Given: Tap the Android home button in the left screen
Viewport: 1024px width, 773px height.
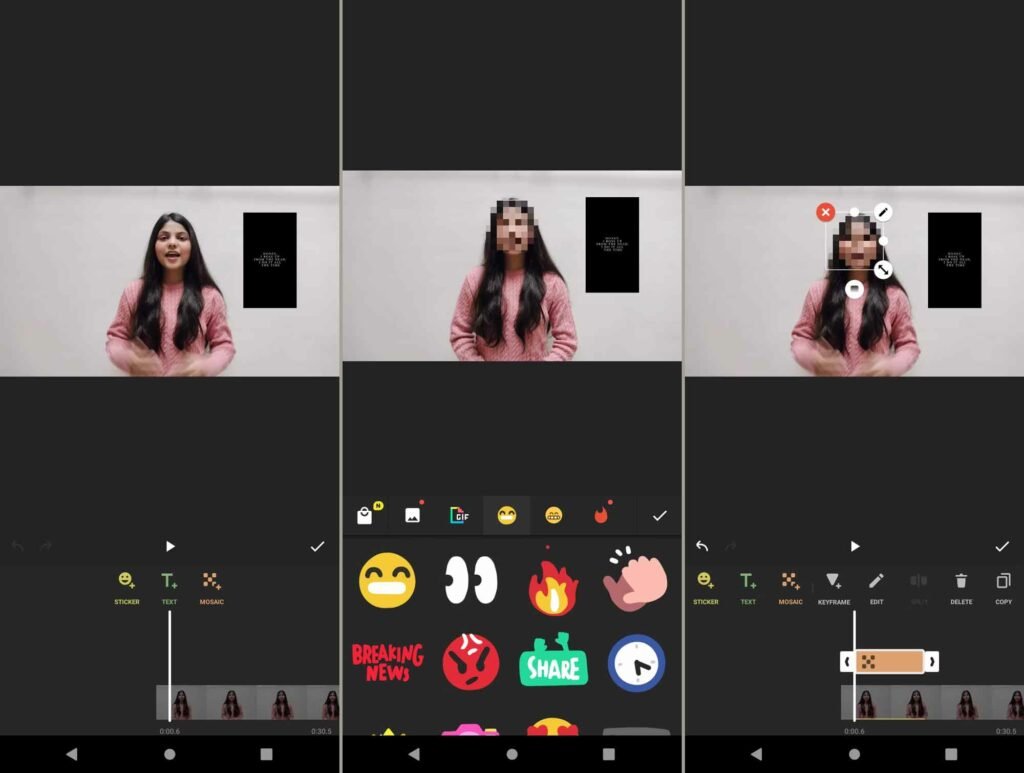Looking at the screenshot, I should [x=170, y=754].
